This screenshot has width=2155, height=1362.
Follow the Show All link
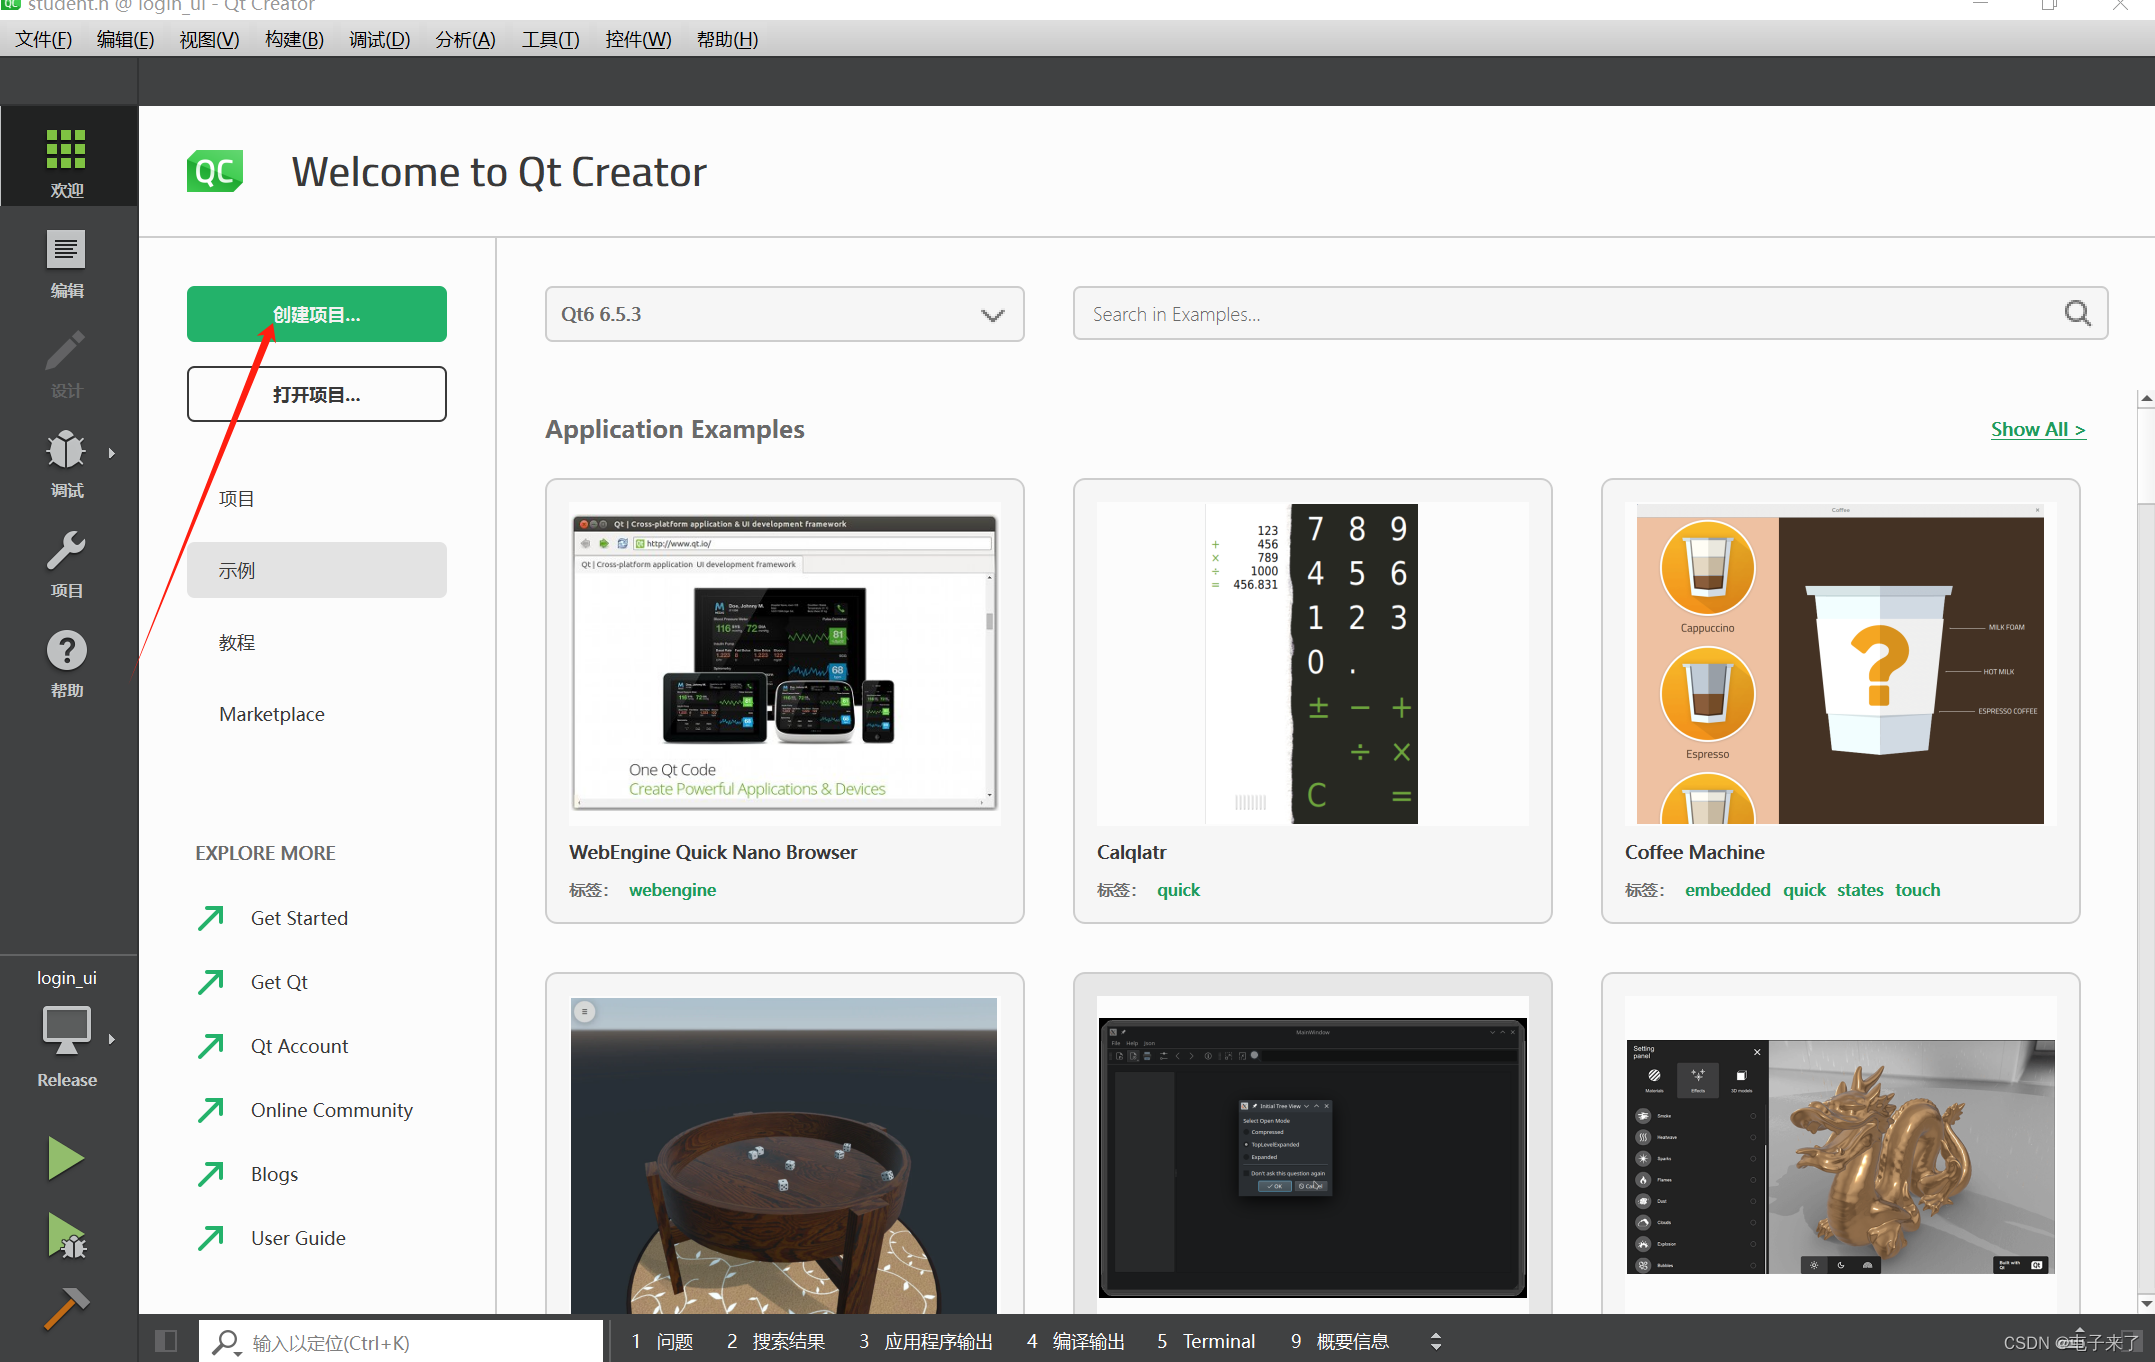2037,429
